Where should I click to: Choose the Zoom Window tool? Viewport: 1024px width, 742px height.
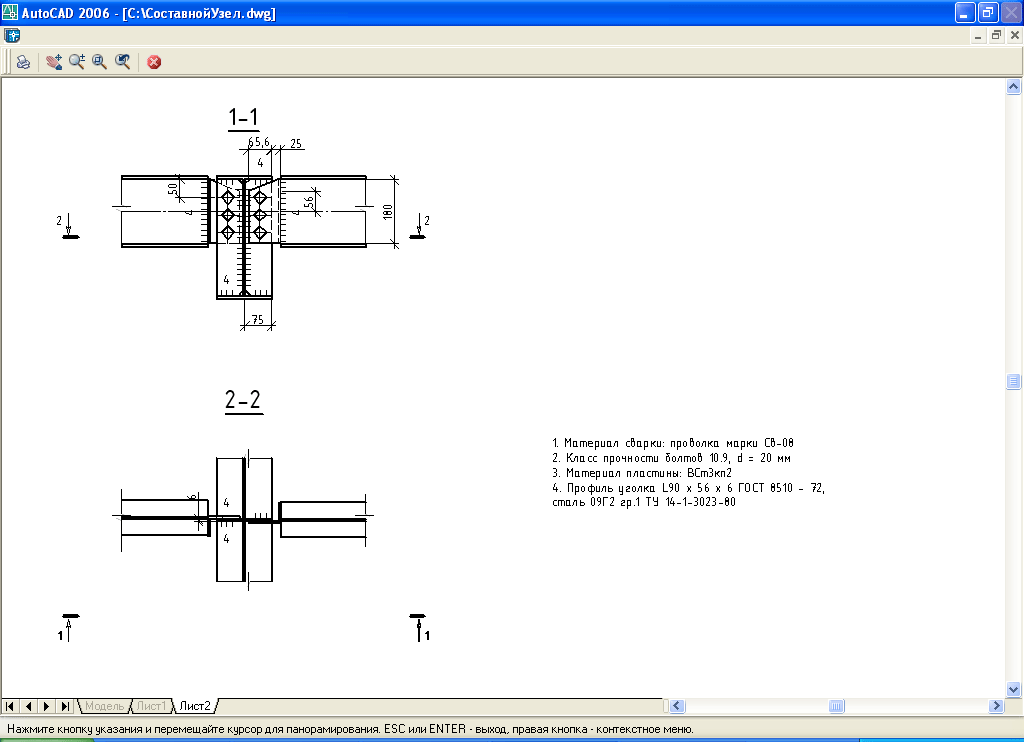pyautogui.click(x=99, y=62)
